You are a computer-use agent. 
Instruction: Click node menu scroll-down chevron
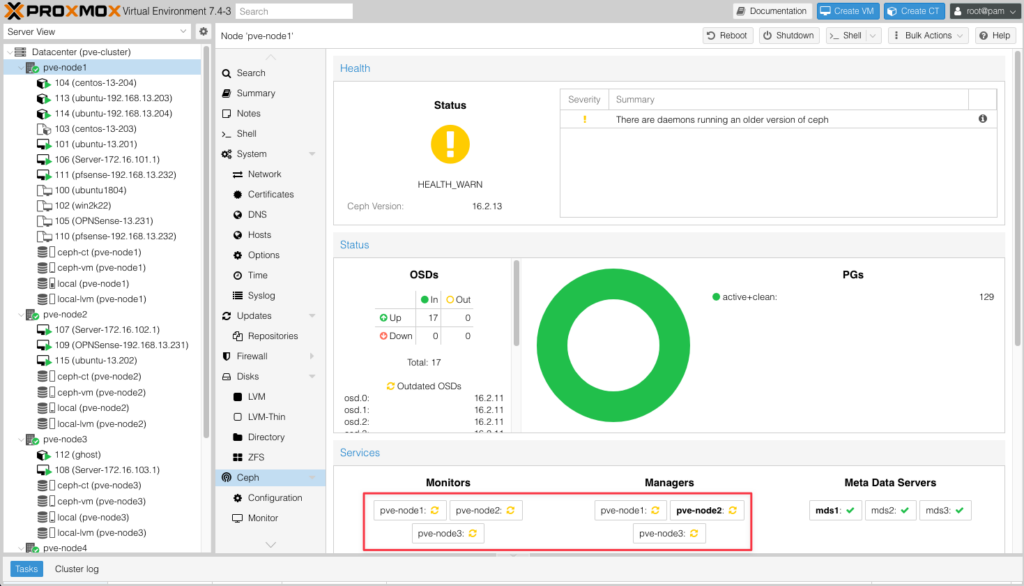coord(270,544)
